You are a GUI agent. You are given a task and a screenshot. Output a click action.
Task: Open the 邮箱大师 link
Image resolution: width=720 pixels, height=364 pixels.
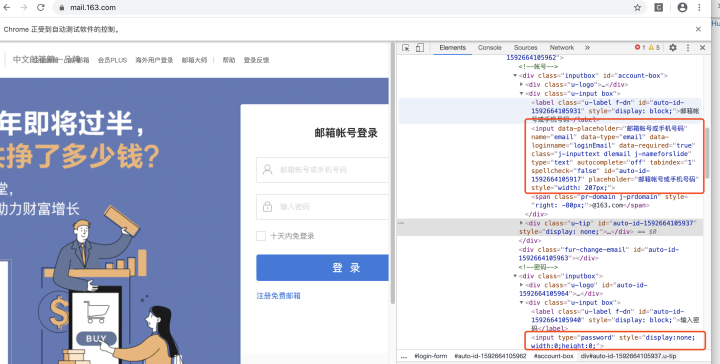(x=194, y=60)
